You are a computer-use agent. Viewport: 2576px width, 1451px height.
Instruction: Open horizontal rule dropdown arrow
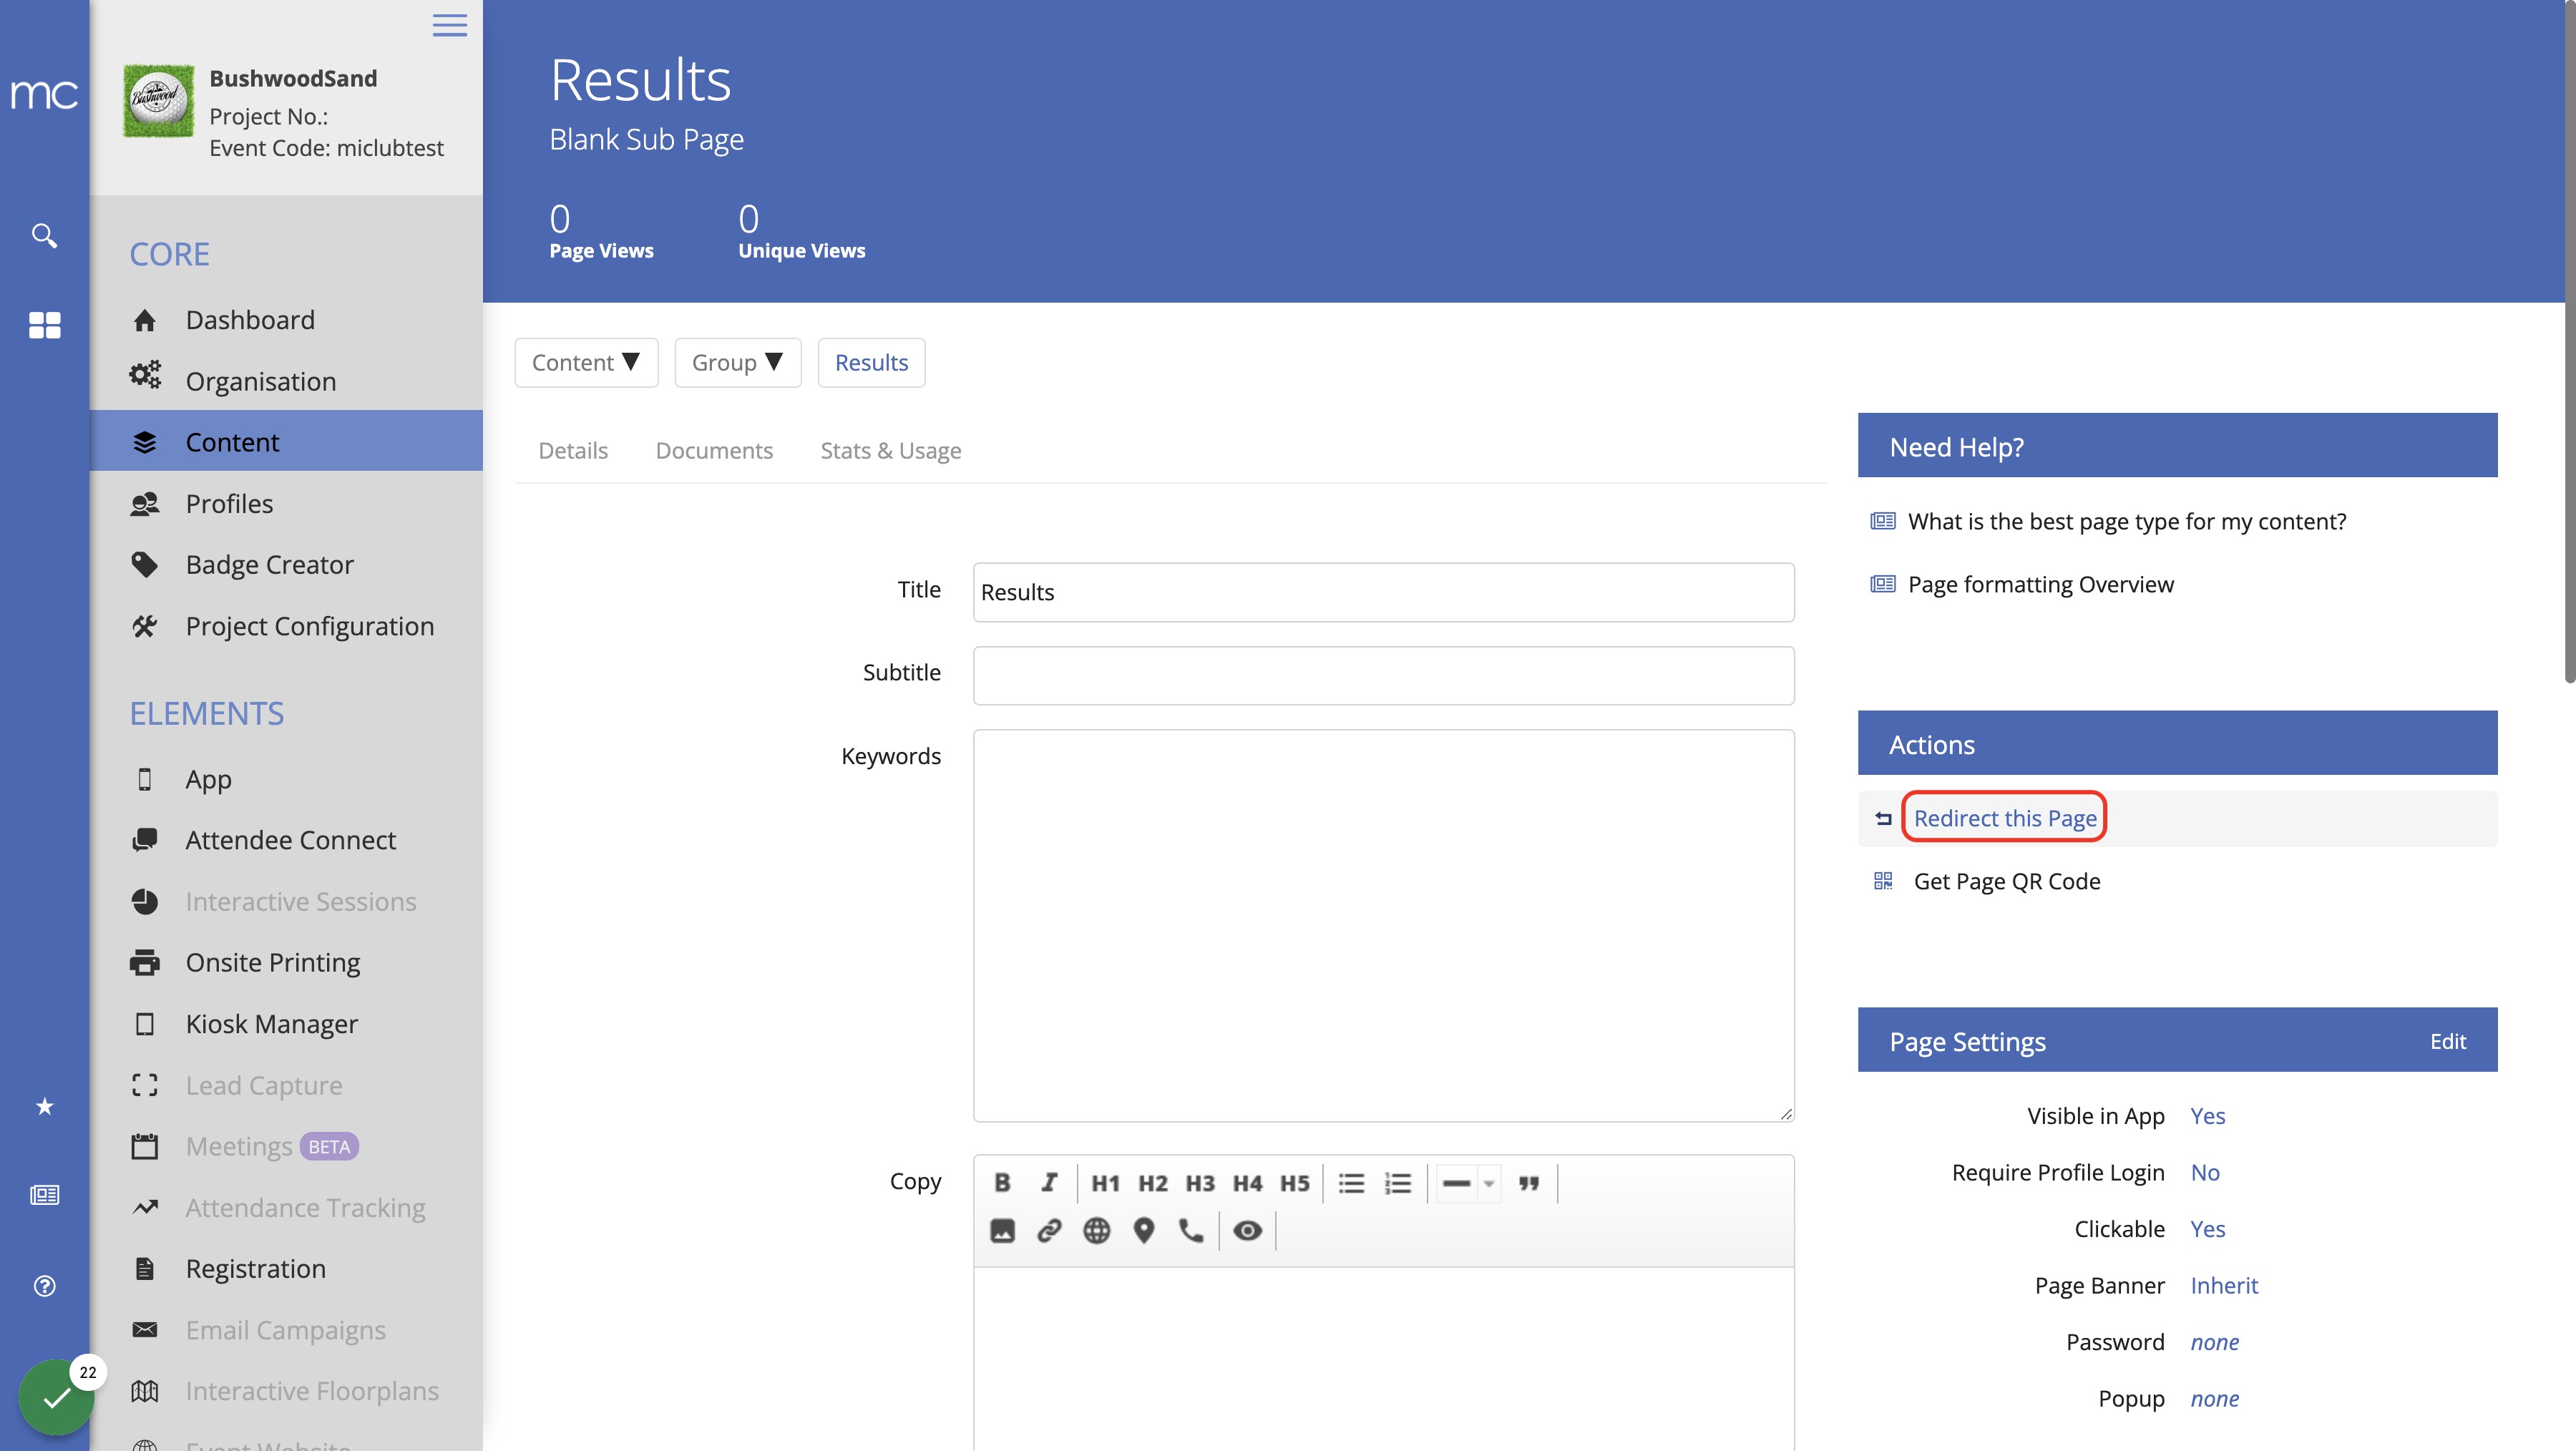1489,1183
